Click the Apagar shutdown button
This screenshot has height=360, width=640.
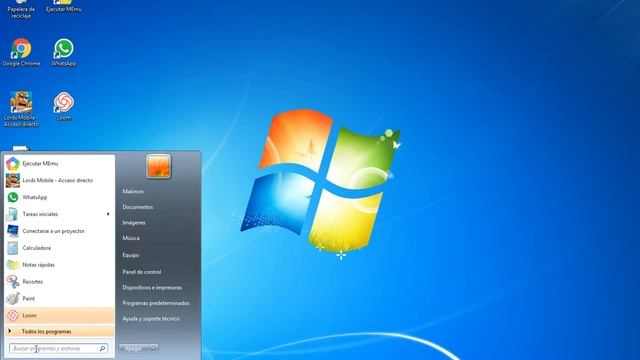134,348
